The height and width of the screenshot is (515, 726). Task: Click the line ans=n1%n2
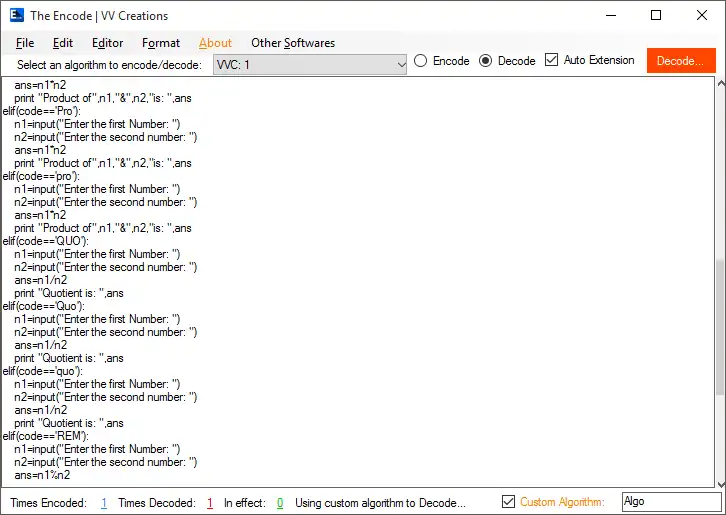pyautogui.click(x=42, y=475)
